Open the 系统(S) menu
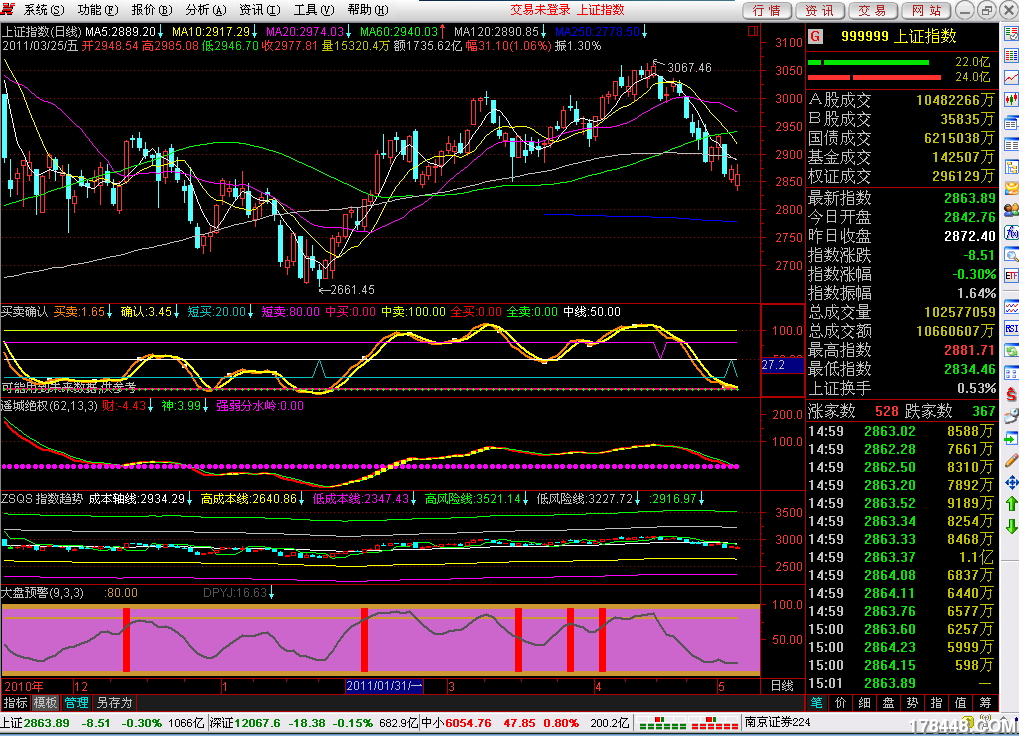Image resolution: width=1019 pixels, height=736 pixels. click(44, 10)
